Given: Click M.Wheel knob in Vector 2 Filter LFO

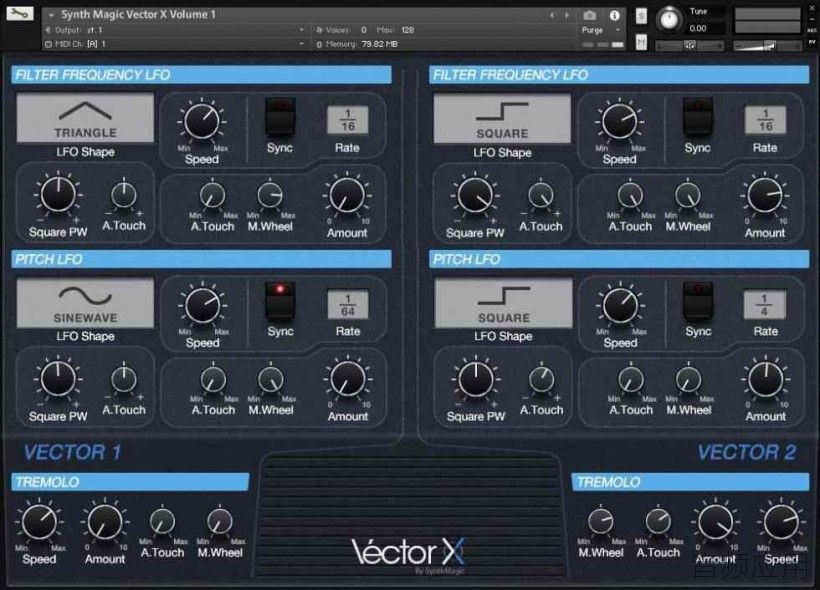Looking at the screenshot, I should click(x=688, y=196).
